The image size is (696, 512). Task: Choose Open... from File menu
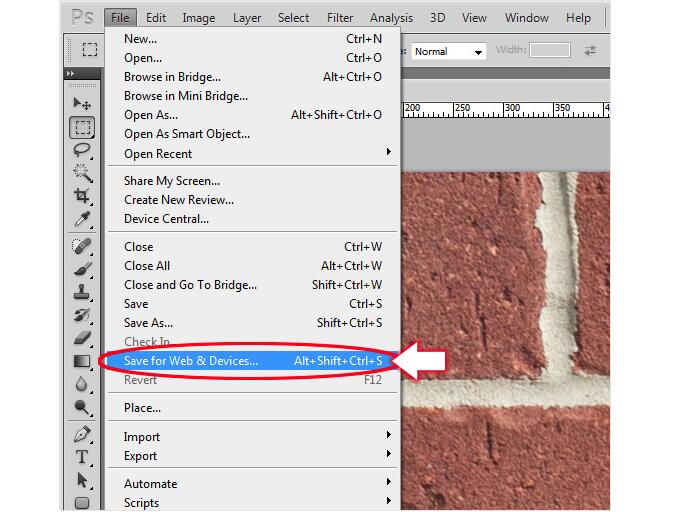[x=252, y=58]
